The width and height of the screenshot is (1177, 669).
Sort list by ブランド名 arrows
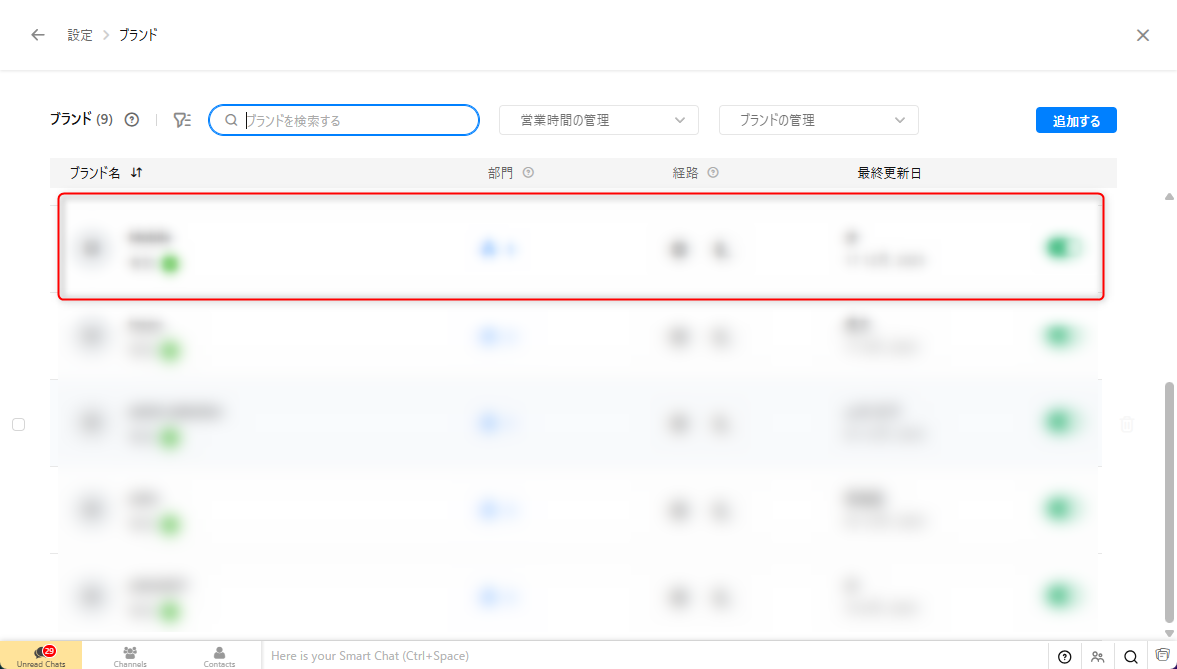(x=137, y=173)
